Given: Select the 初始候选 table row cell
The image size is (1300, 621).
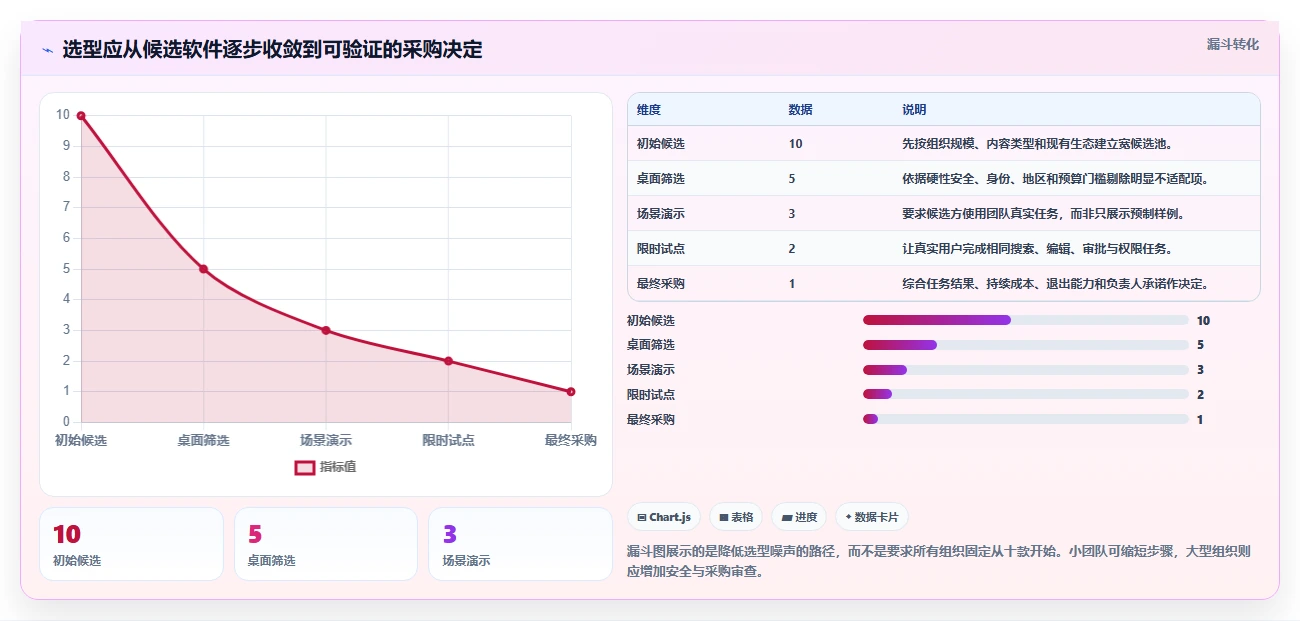Looking at the screenshot, I should (661, 144).
